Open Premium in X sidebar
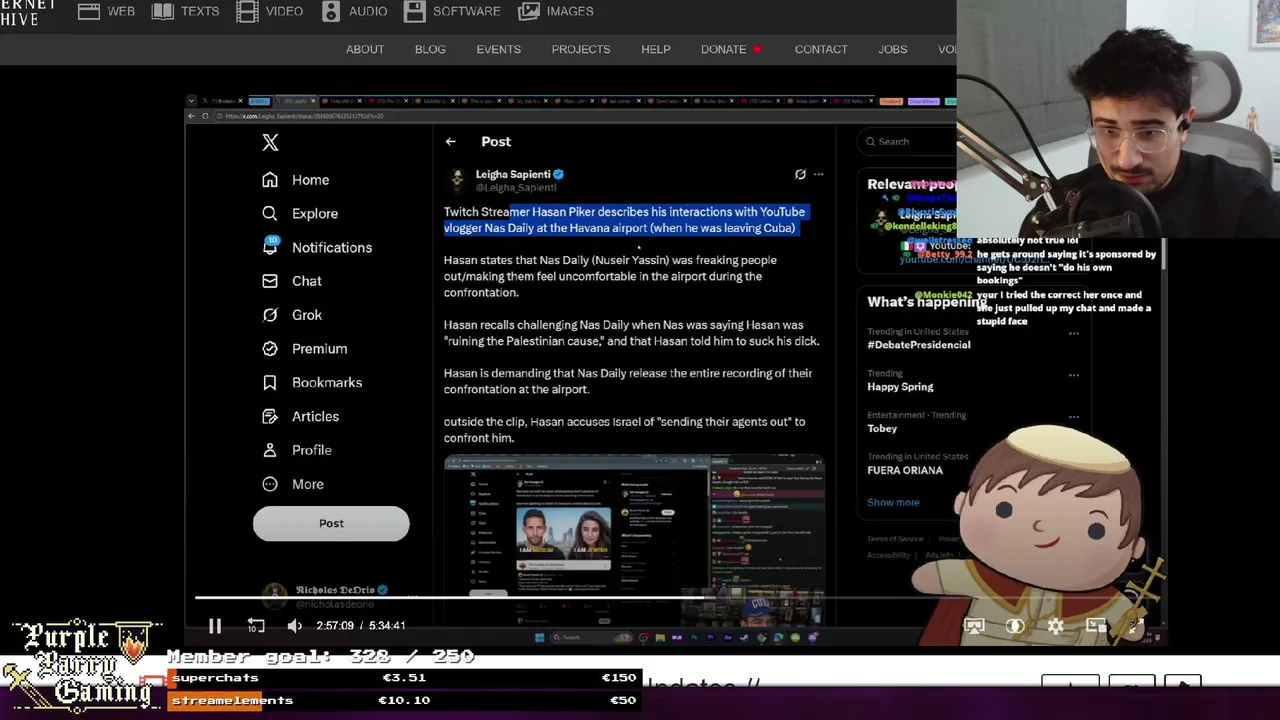The width and height of the screenshot is (1280, 720). coord(304,349)
